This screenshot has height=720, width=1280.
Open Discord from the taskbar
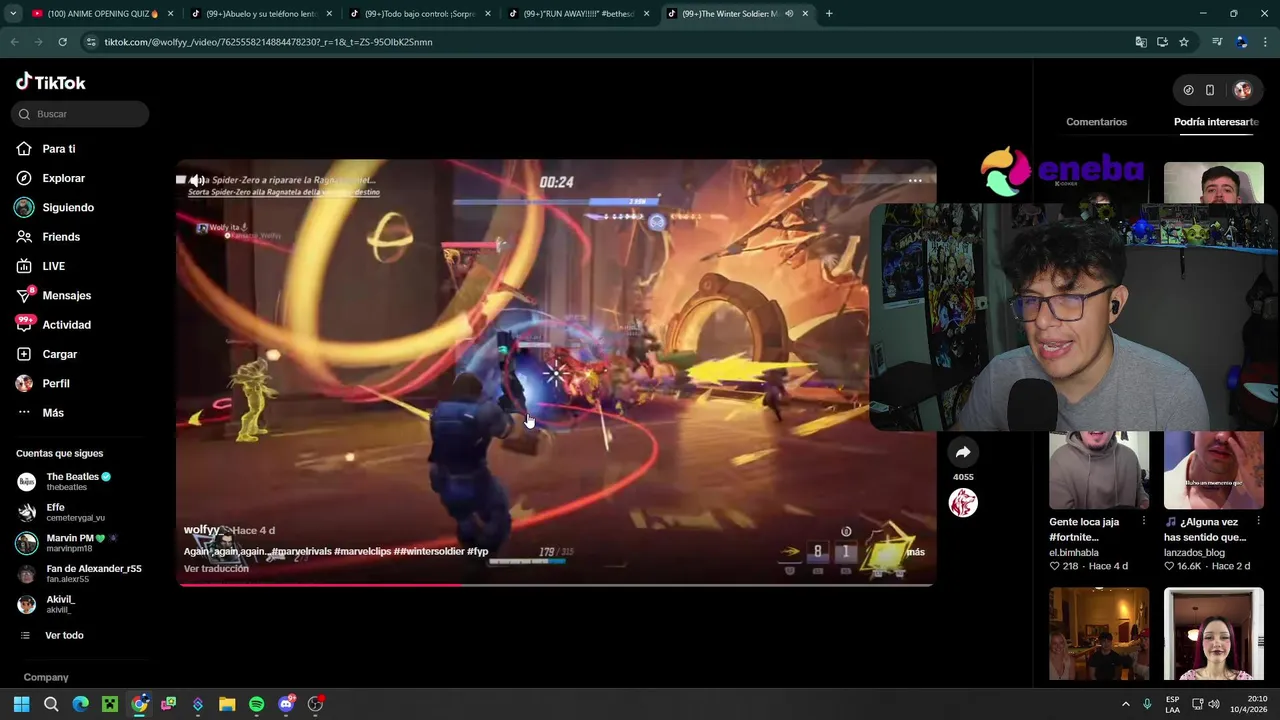(286, 704)
